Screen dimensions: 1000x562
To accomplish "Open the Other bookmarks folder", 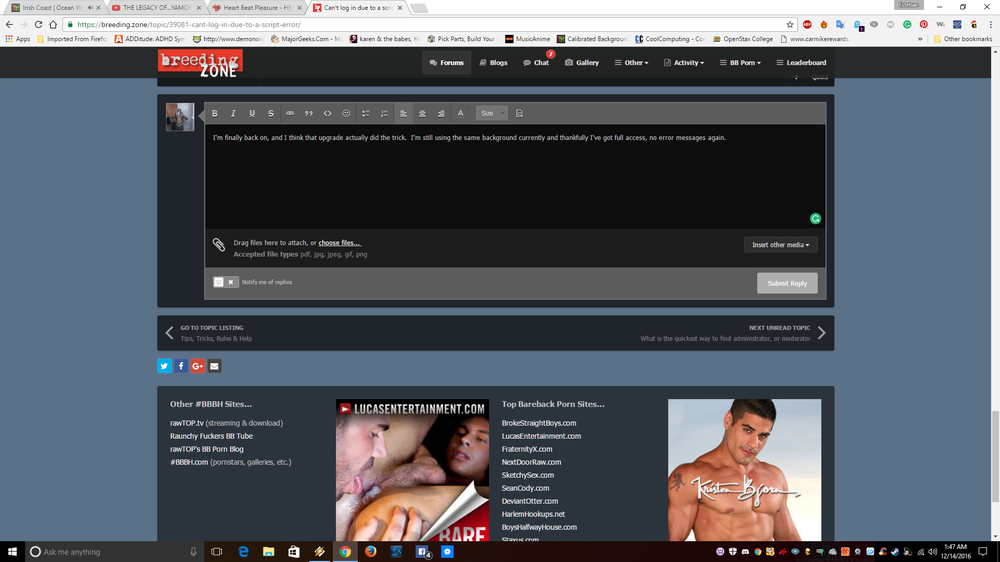I will coord(963,39).
